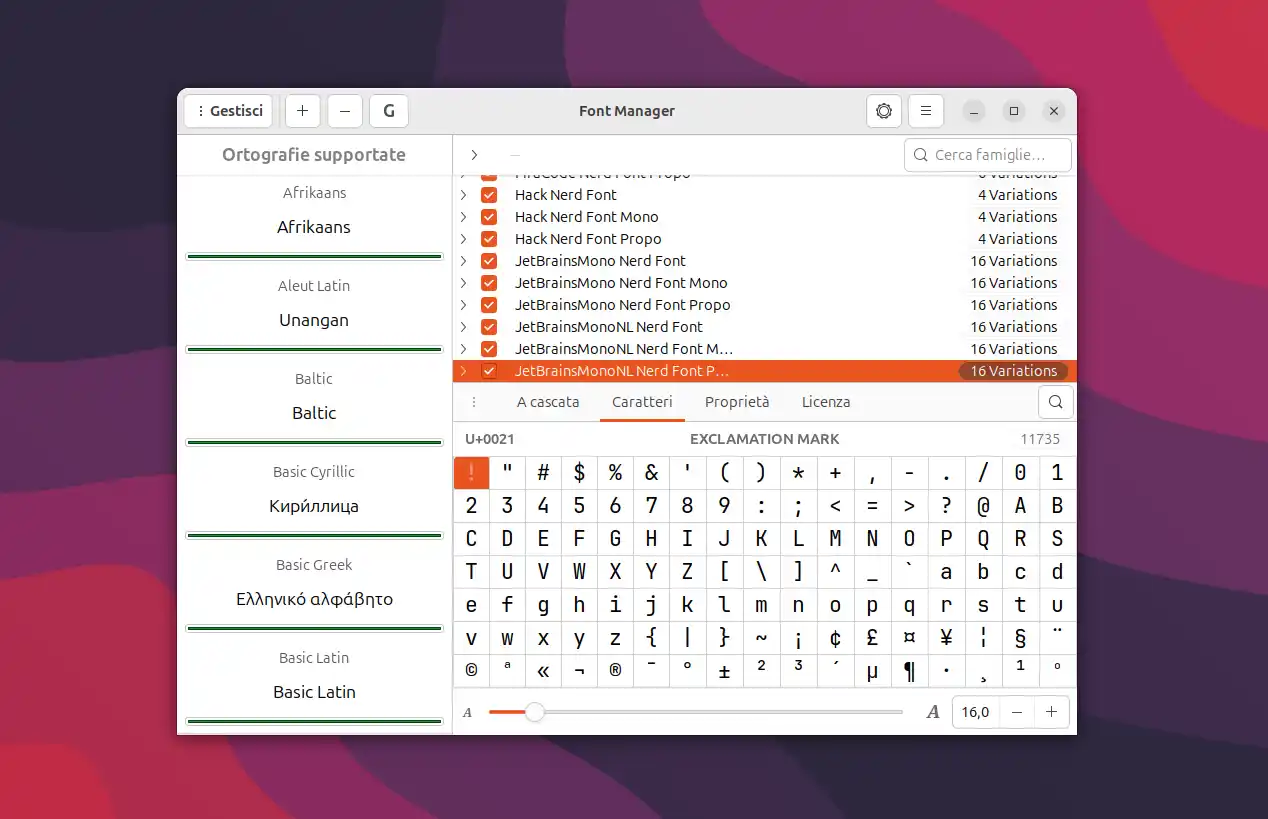Click the 16,0 font size field
The width and height of the screenshot is (1268, 819).
coord(975,712)
